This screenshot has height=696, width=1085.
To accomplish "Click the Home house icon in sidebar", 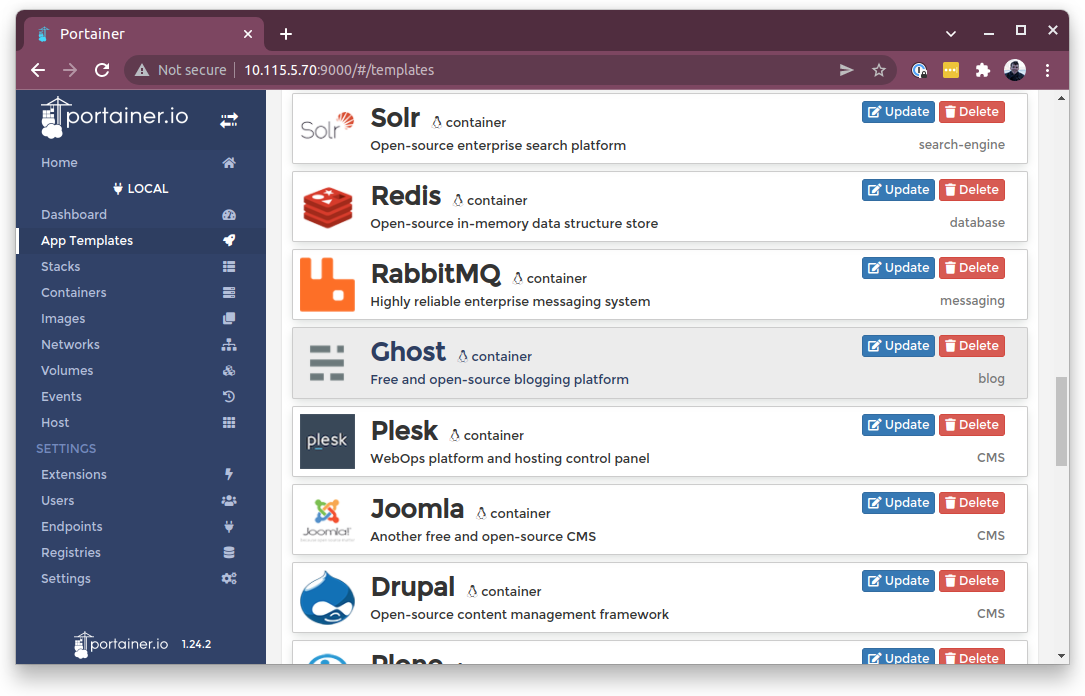I will coord(229,163).
